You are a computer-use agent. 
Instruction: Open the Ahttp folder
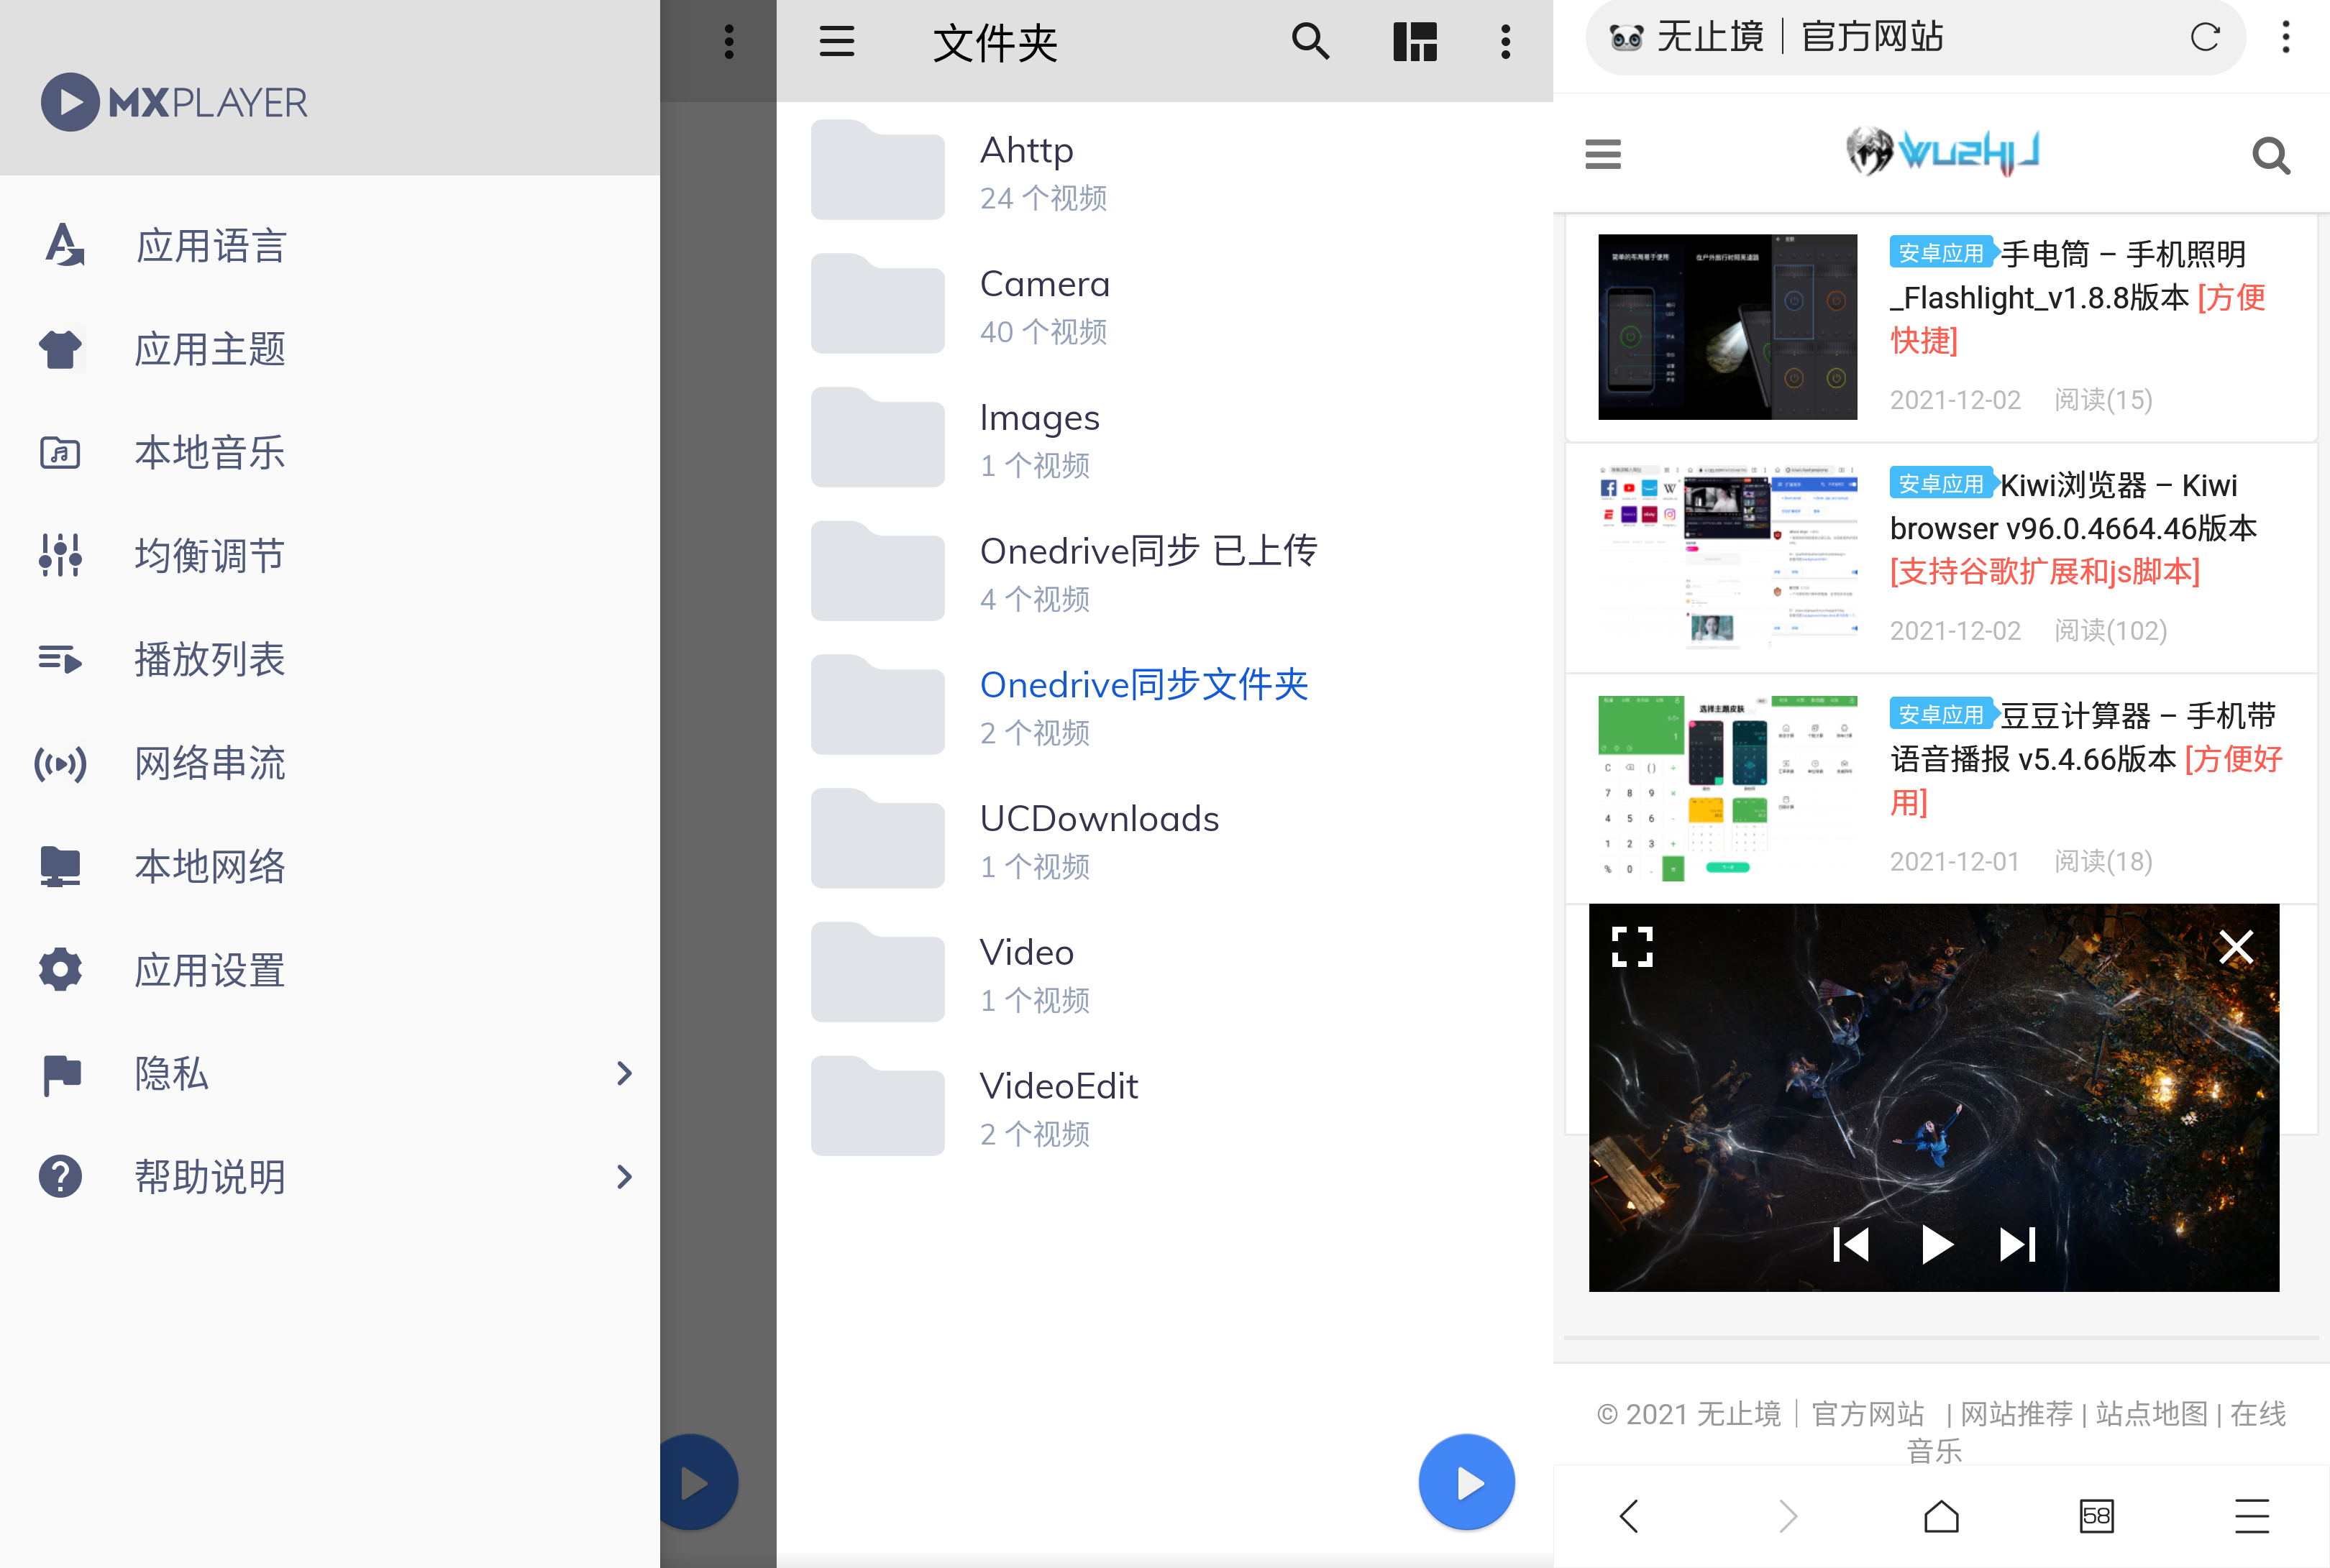(1164, 170)
